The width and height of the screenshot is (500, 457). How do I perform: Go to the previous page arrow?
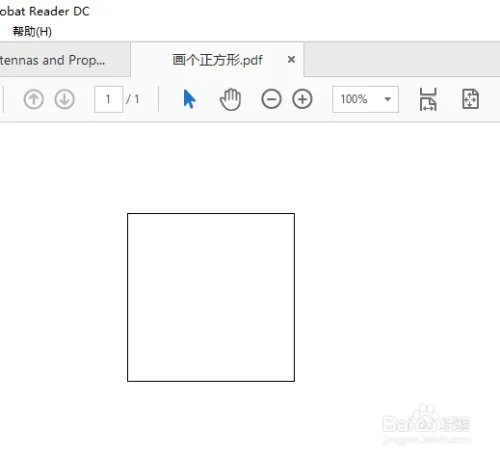tap(33, 99)
